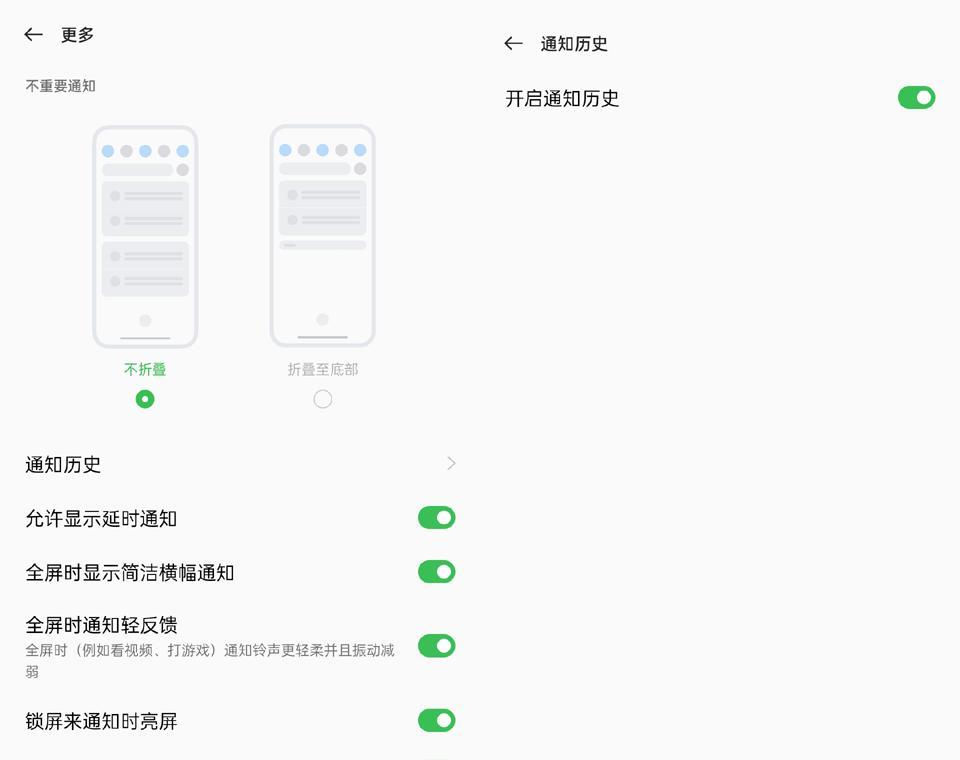Tap the 不折叠 phone preview illustration

tap(145, 237)
